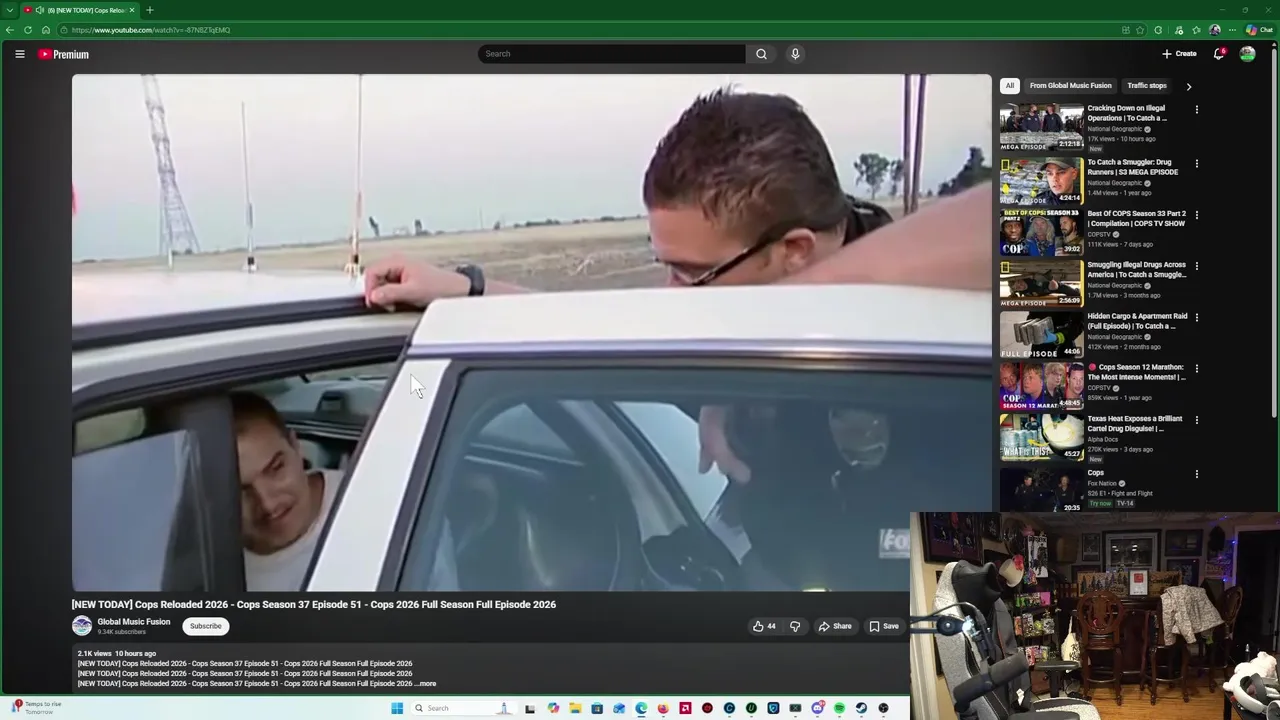Image resolution: width=1280 pixels, height=720 pixels.
Task: Open Cracking Down on Illegal Operations thumbnail
Action: (1041, 127)
